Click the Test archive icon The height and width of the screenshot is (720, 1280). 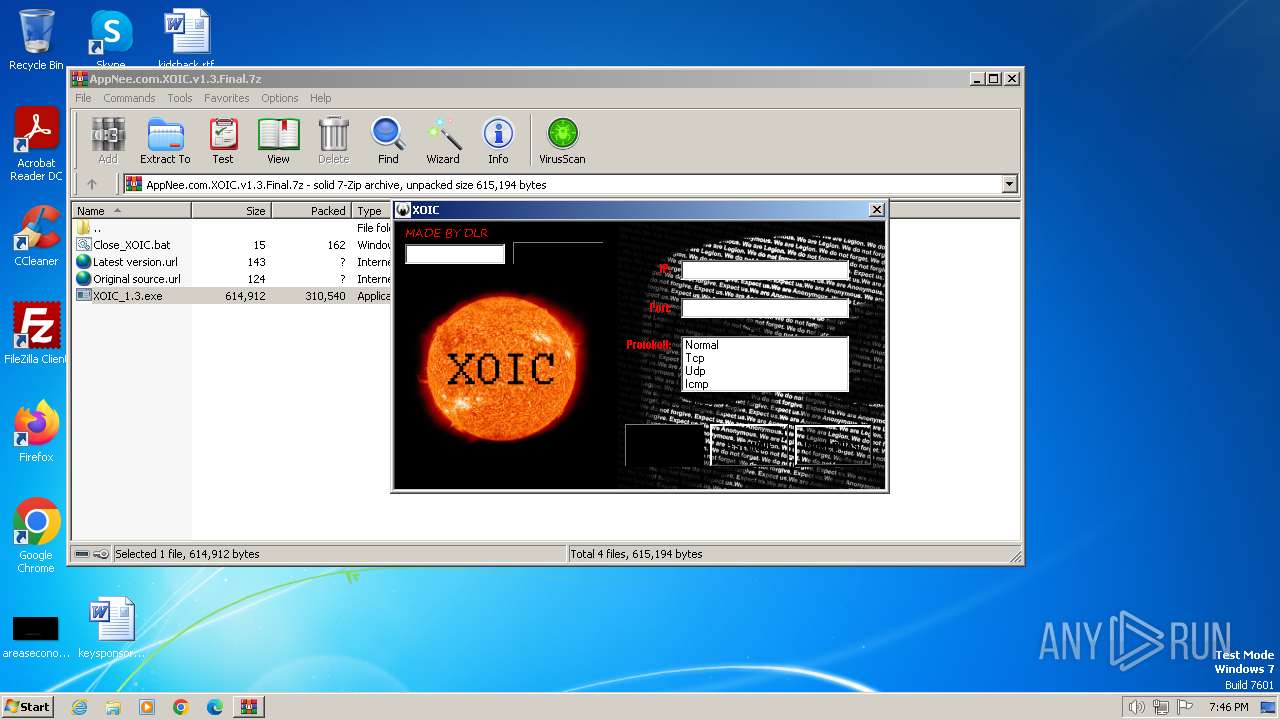pyautogui.click(x=223, y=140)
